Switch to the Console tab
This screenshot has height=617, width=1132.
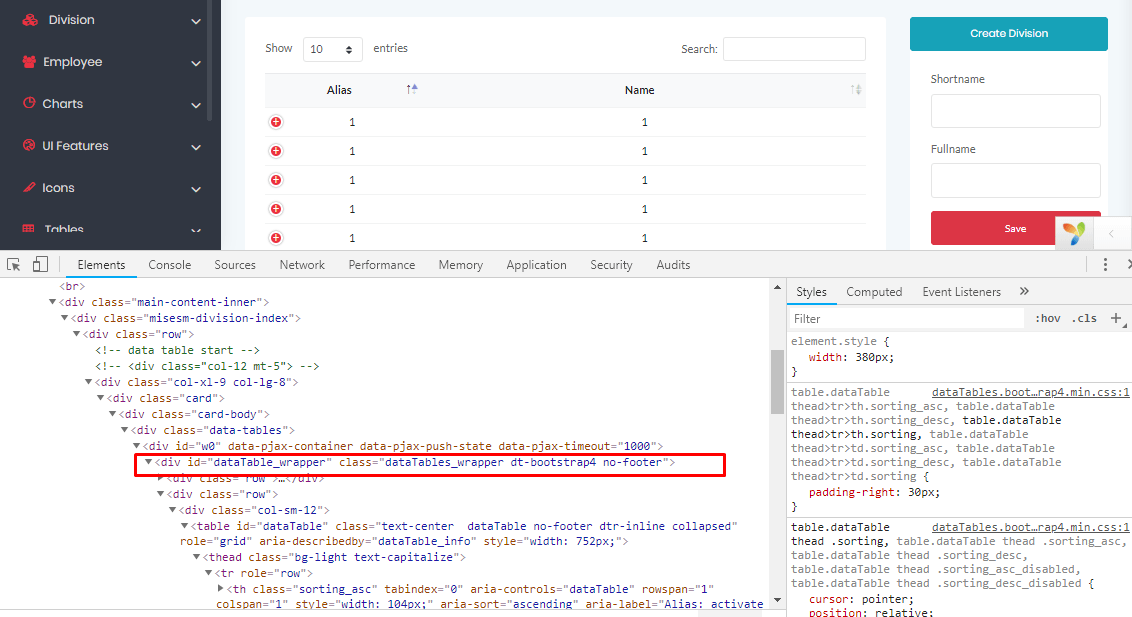point(170,265)
